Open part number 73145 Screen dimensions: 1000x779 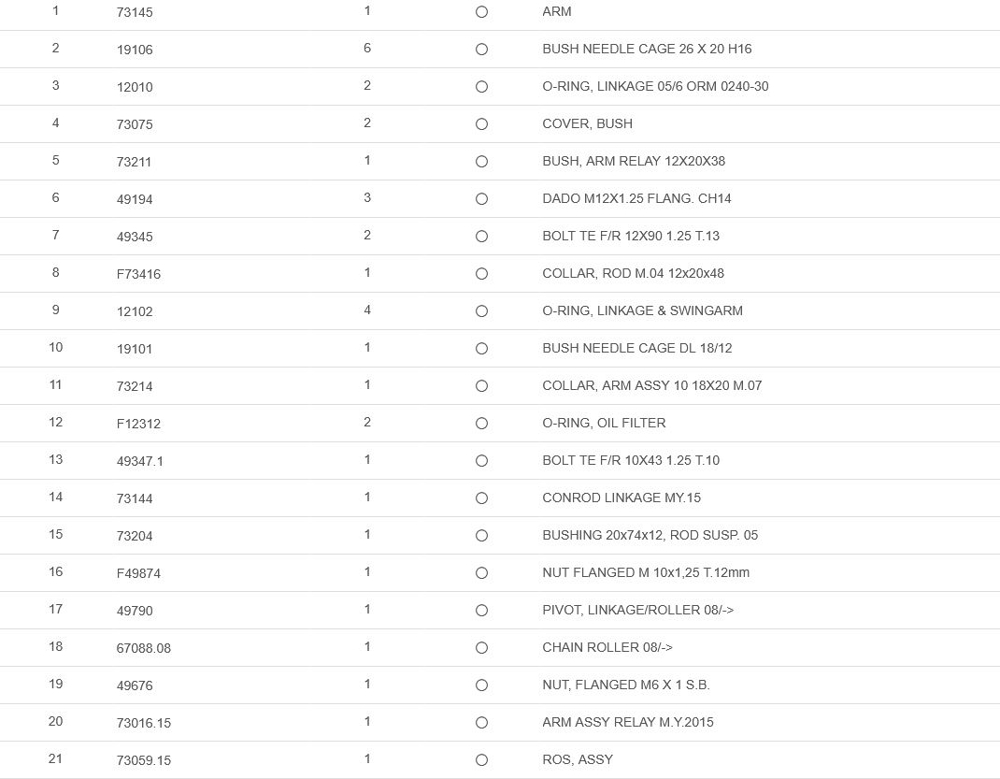click(x=135, y=12)
